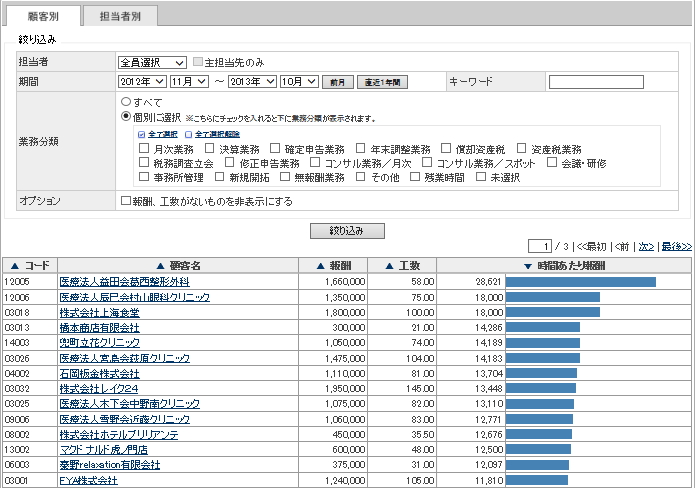Check the 無報酬業務 checkbox
The width and height of the screenshot is (697, 488).
point(285,176)
